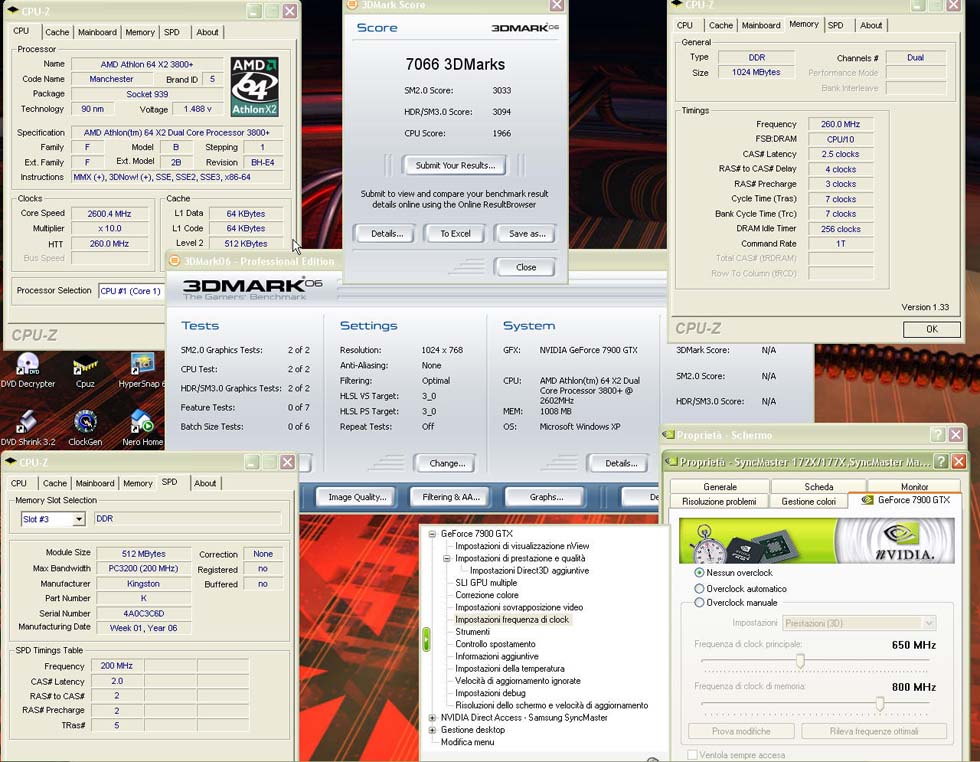Open Nero Home desktop shortcut
The image size is (980, 762).
pos(142,428)
